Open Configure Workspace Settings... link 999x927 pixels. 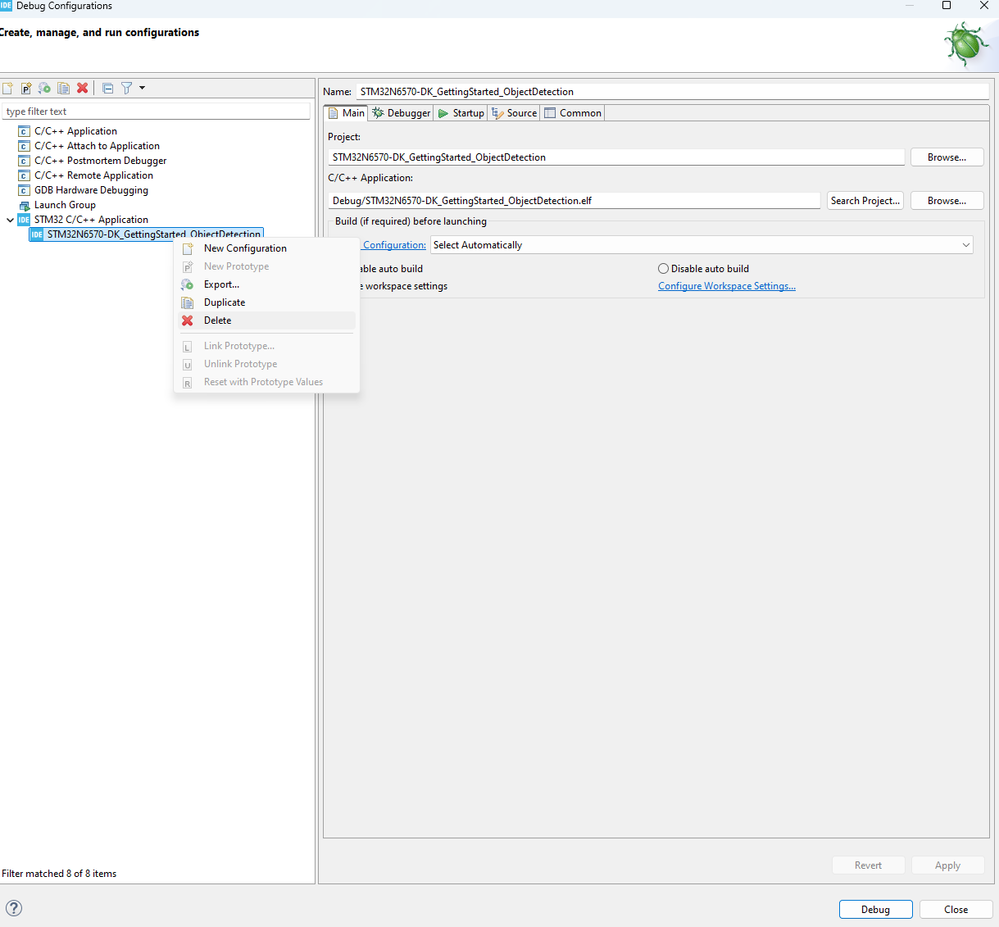(x=726, y=286)
